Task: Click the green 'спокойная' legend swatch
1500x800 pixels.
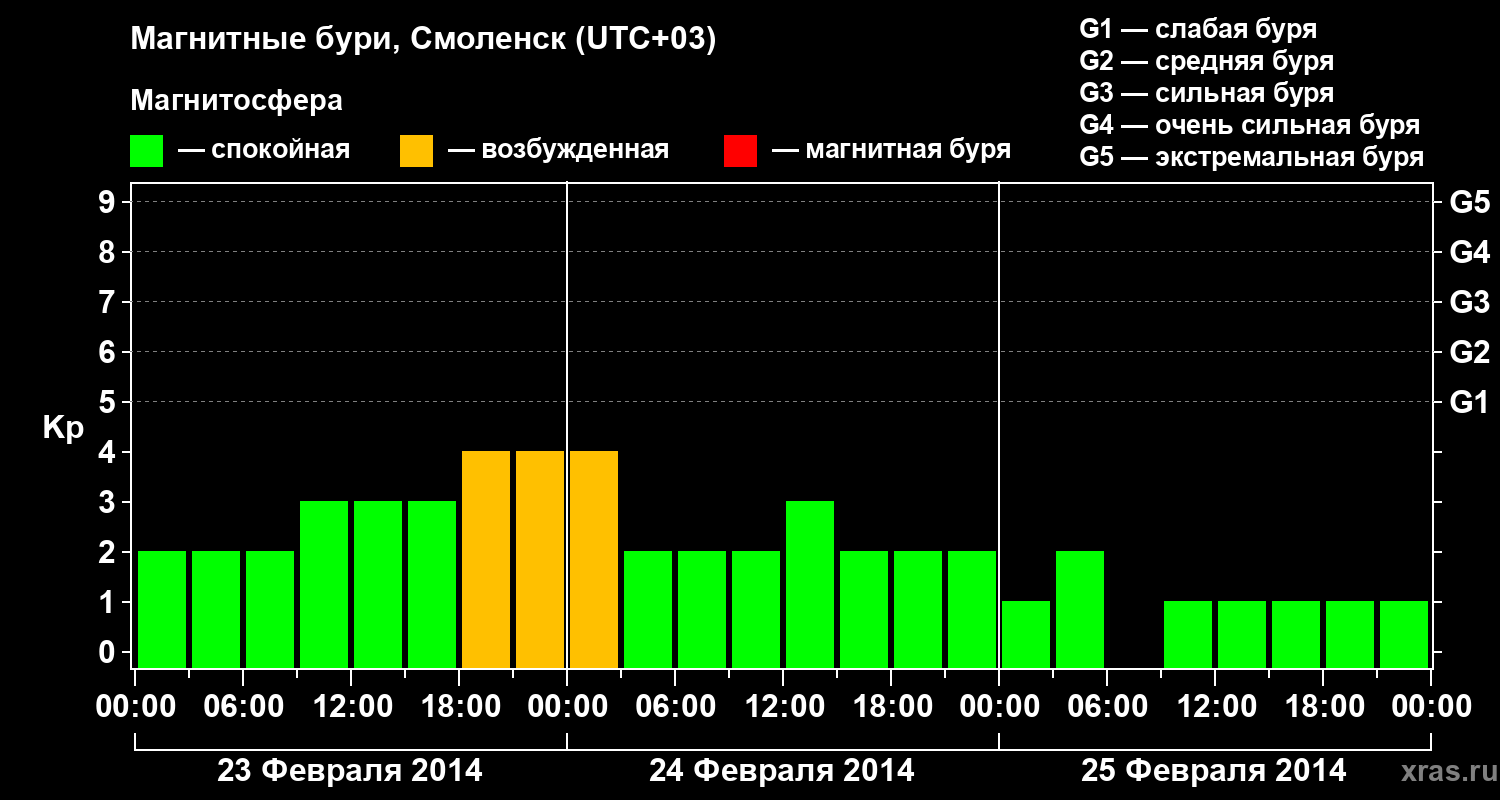Action: click(x=146, y=151)
